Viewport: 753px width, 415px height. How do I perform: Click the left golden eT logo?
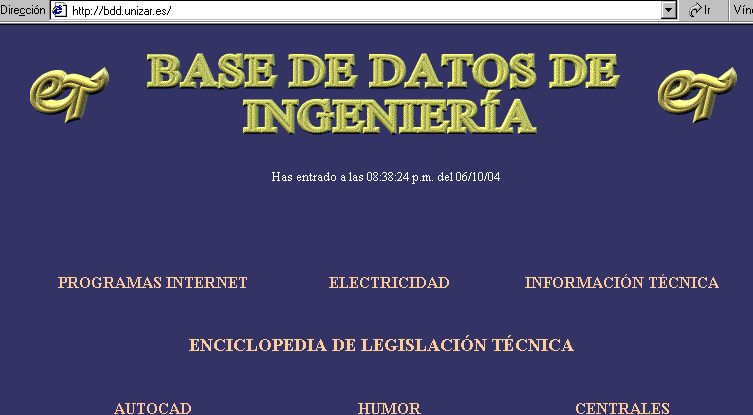coord(69,94)
